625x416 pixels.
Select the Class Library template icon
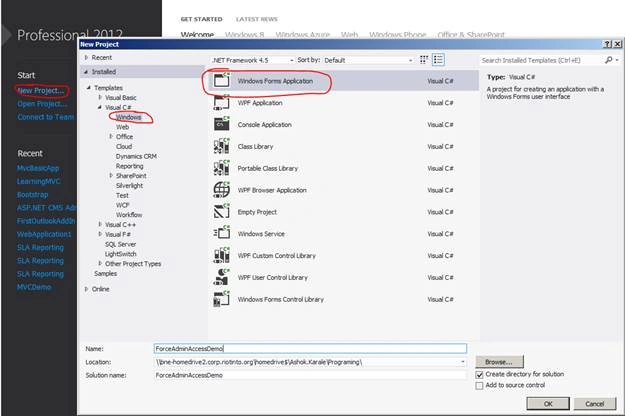coord(221,146)
